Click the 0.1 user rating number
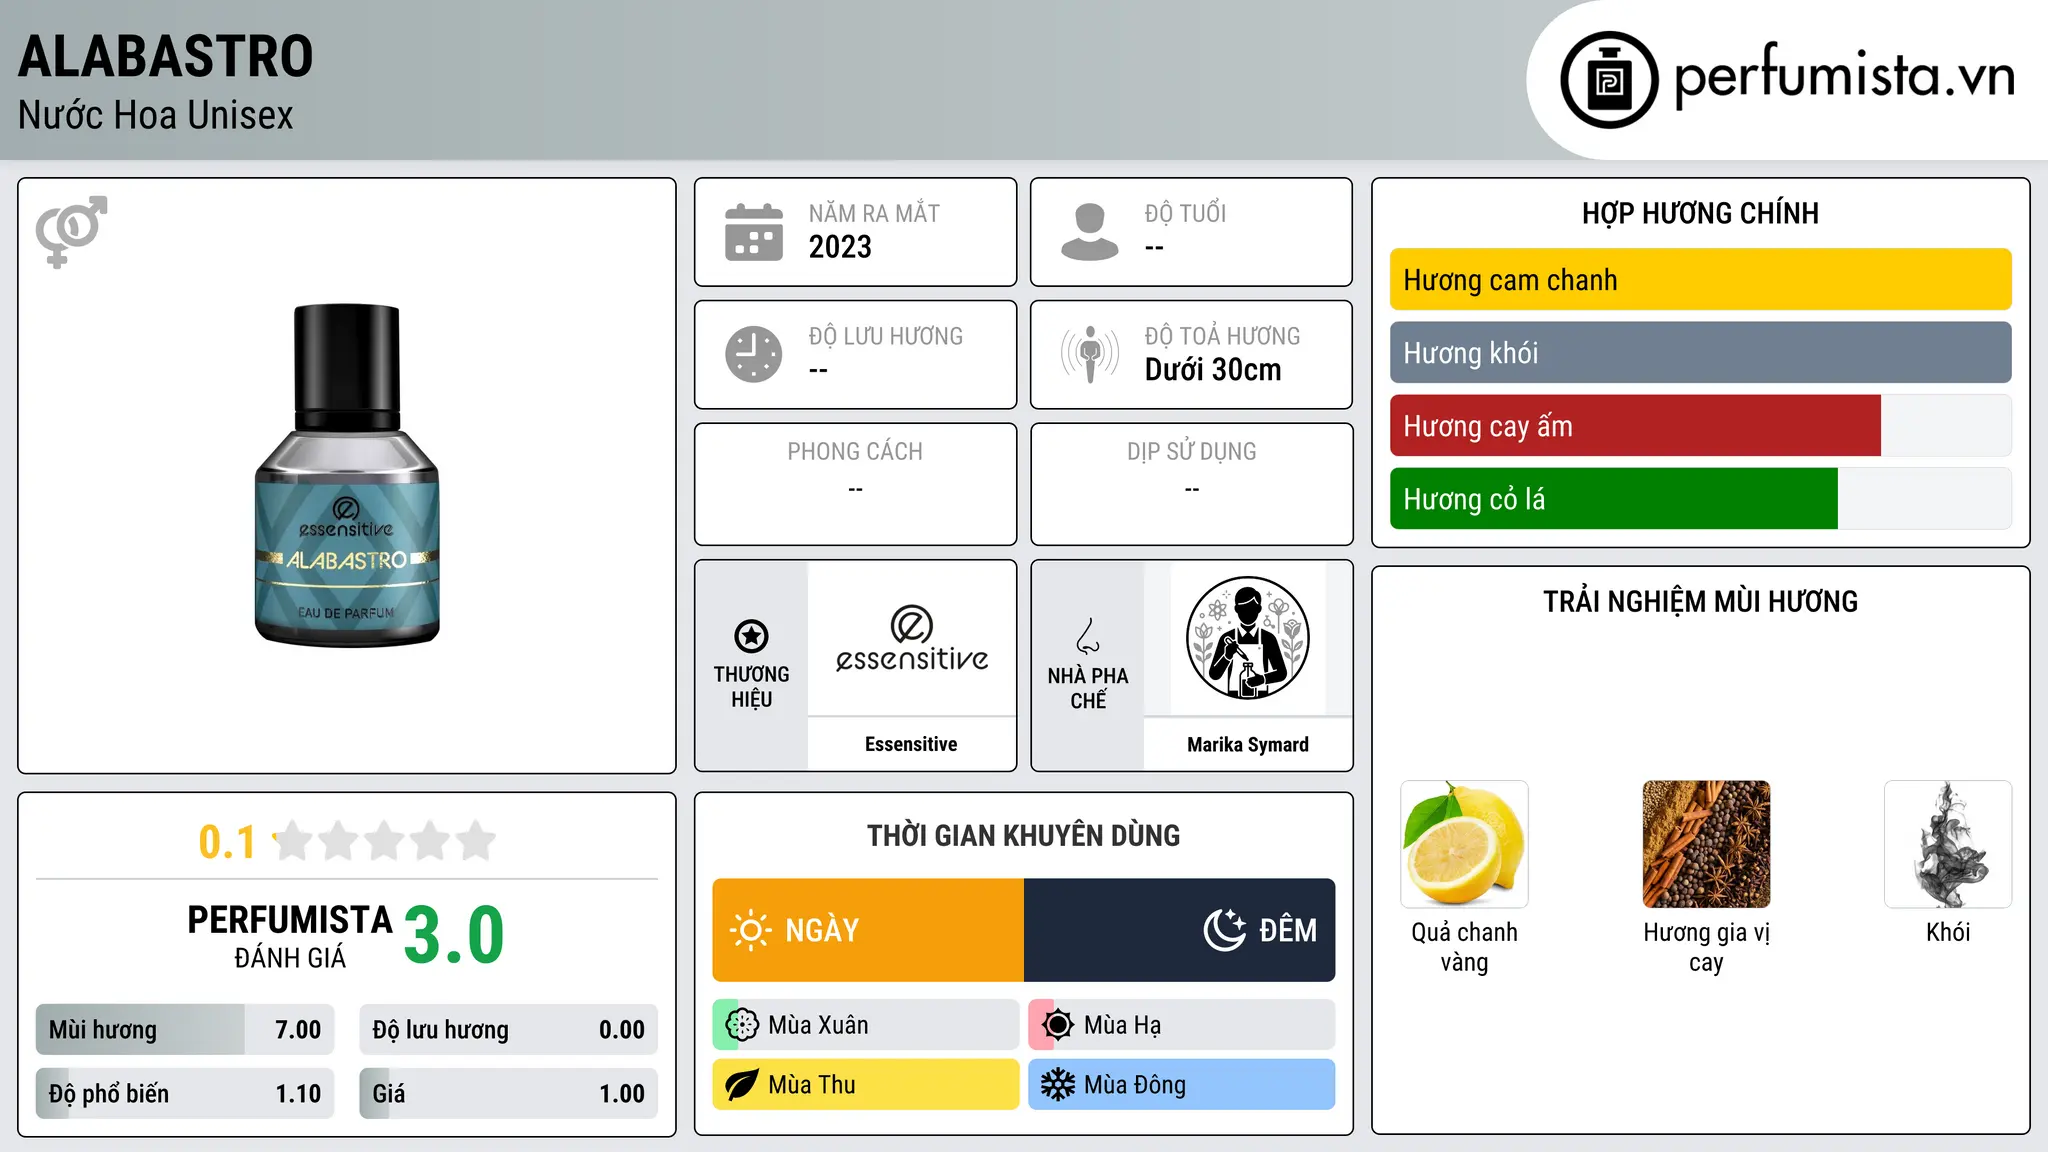 tap(227, 842)
